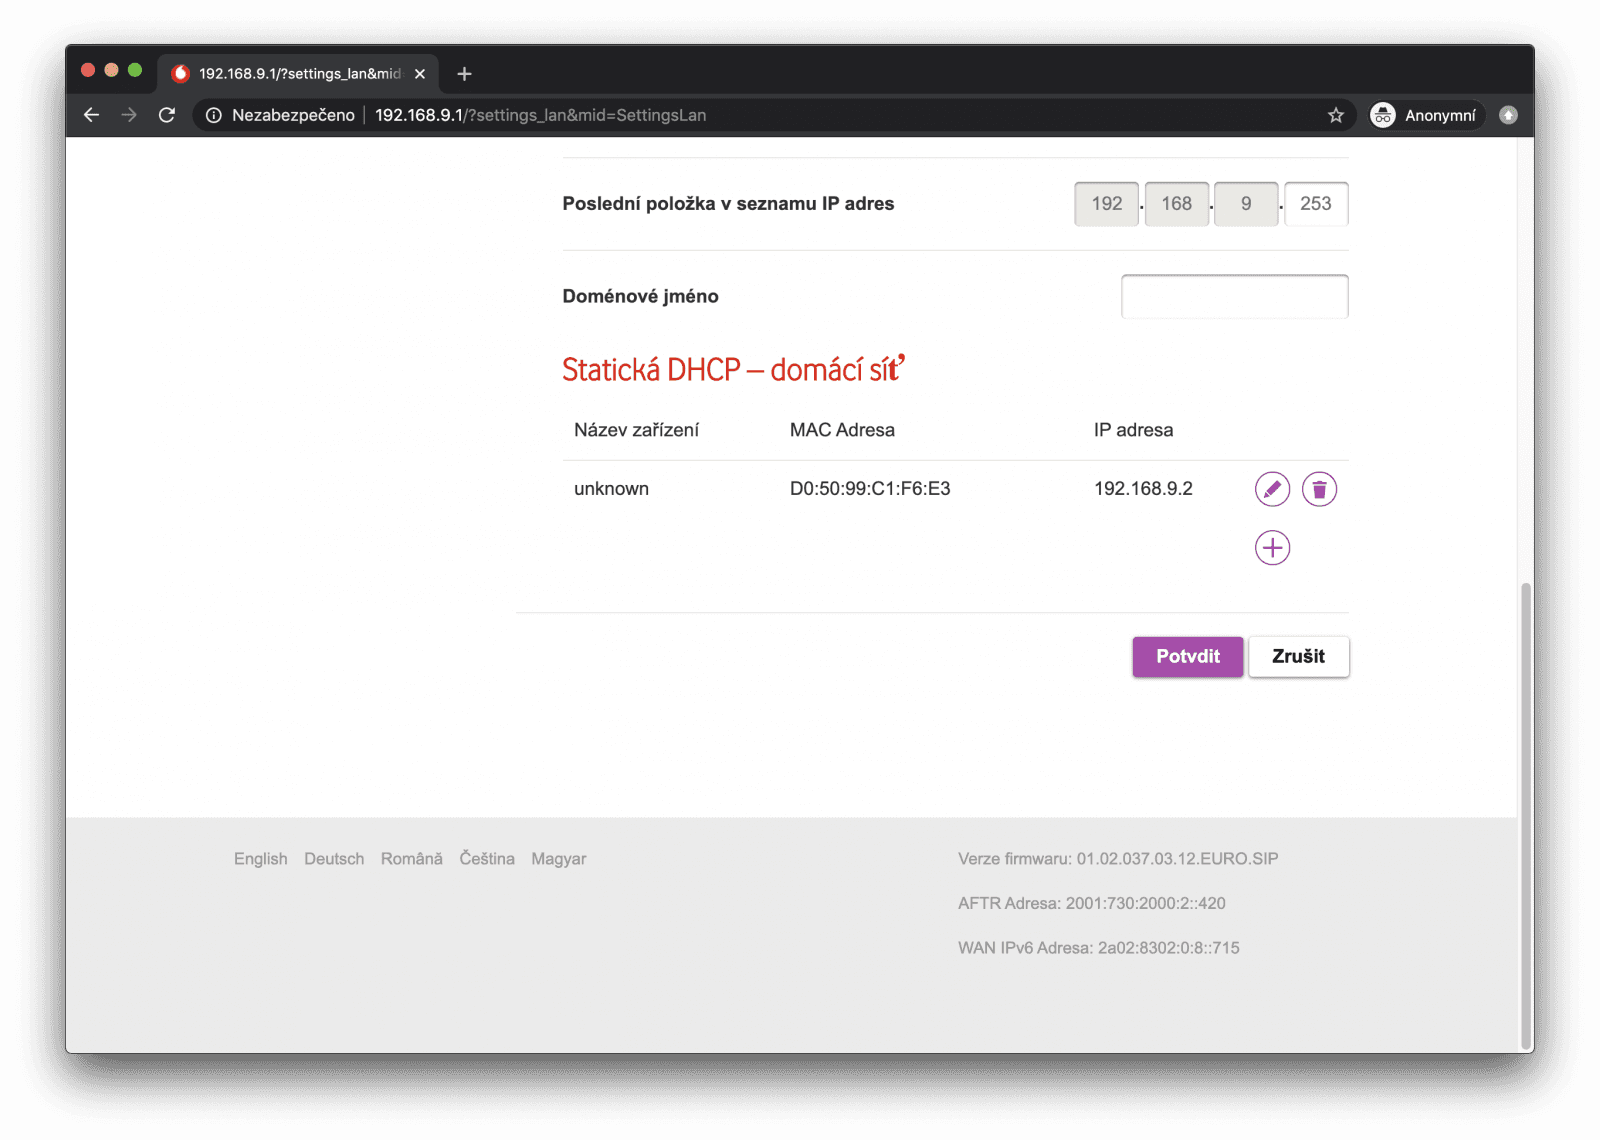
Task: Add a new static DHCP entry
Action: point(1272,548)
